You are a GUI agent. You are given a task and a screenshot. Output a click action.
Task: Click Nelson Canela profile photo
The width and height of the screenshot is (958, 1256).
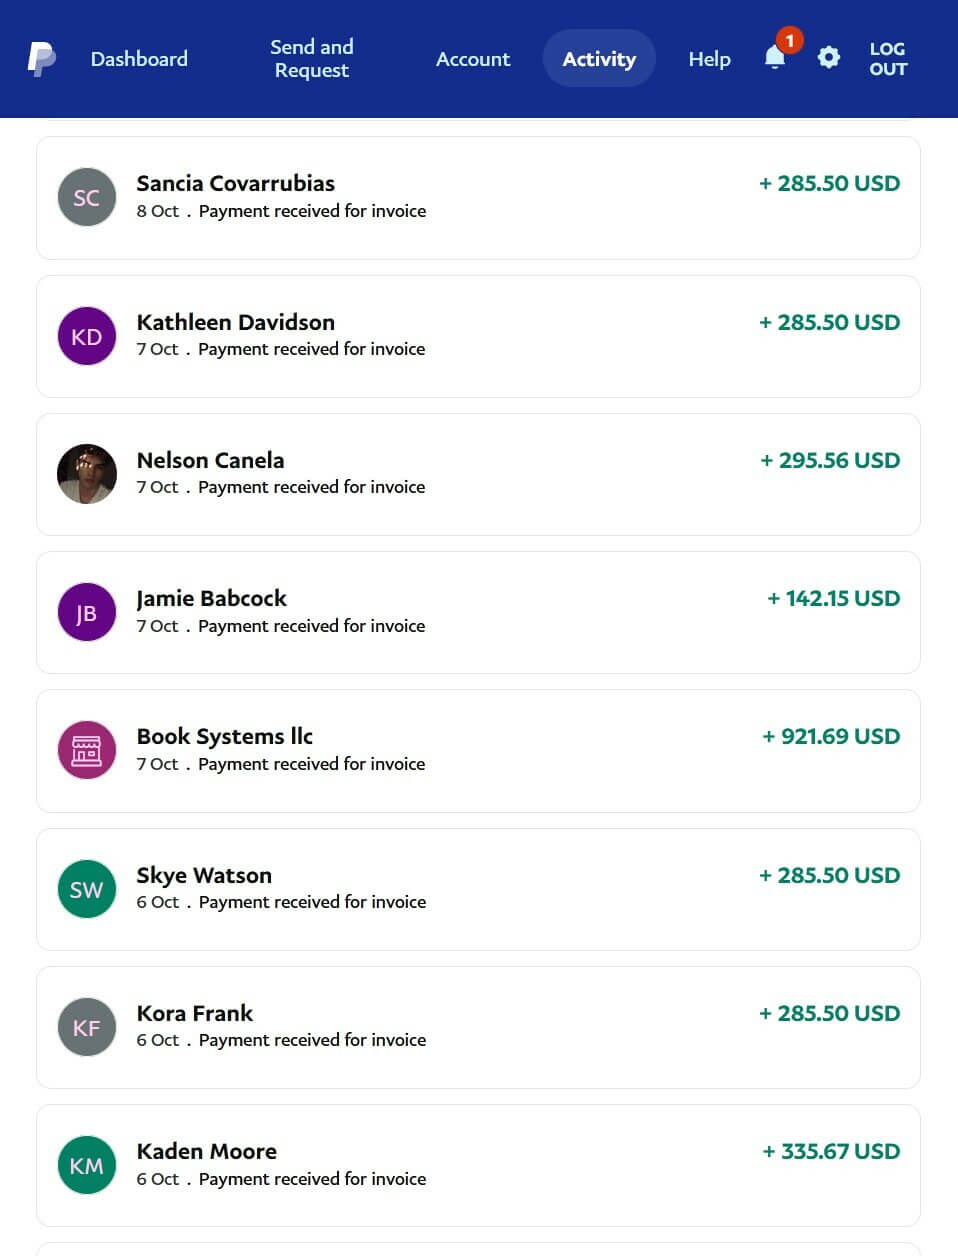(87, 474)
